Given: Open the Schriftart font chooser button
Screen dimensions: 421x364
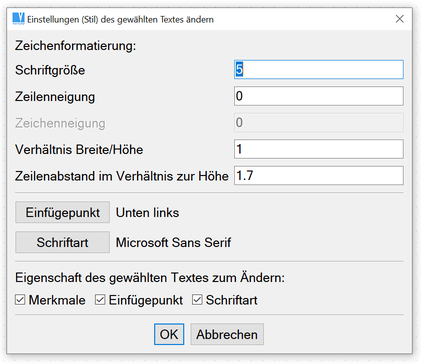Looking at the screenshot, I should click(x=62, y=242).
